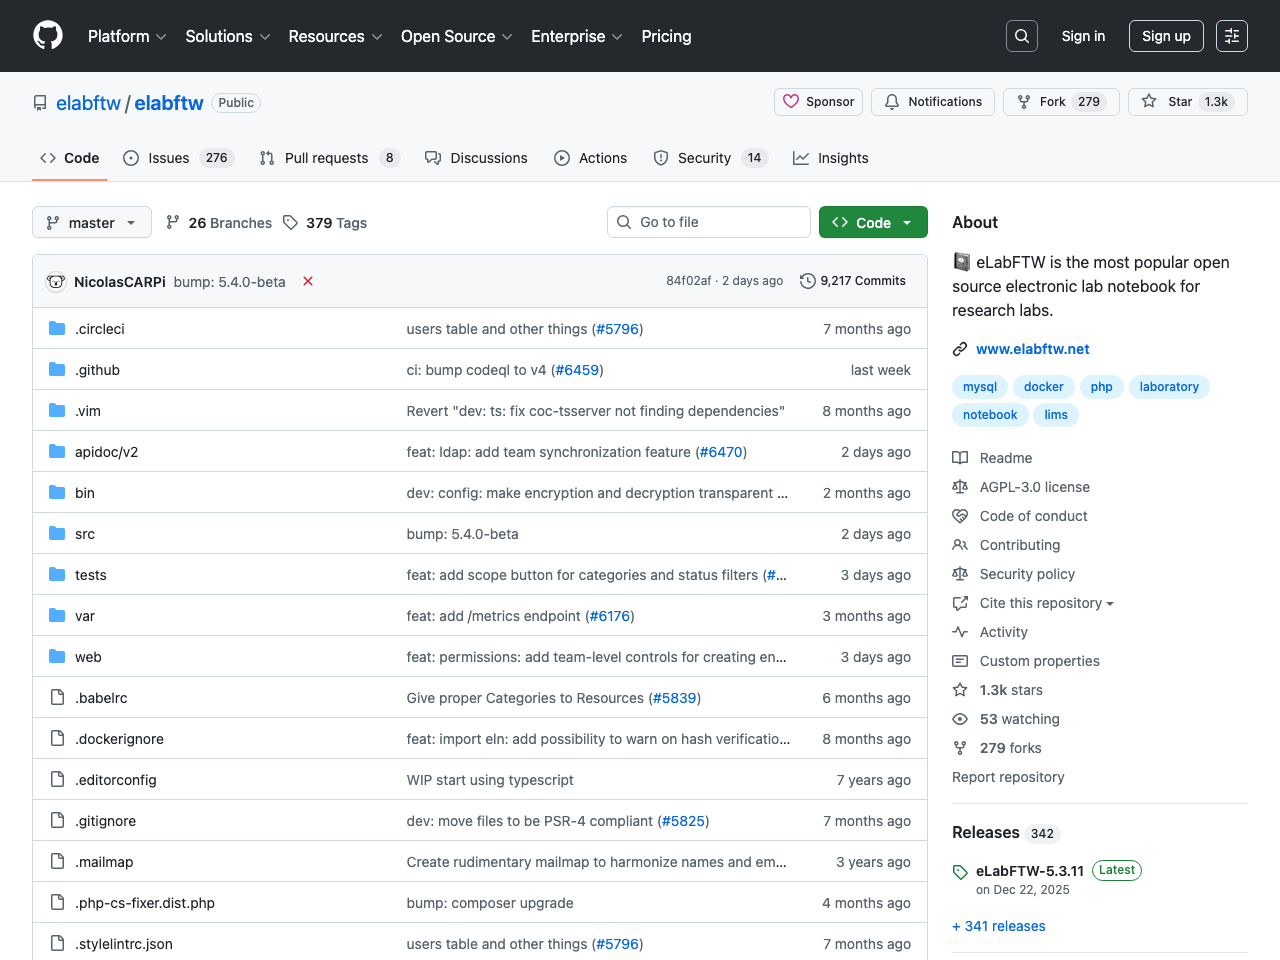Open the master branch selector
Screen dimensions: 1280x960
[91, 222]
